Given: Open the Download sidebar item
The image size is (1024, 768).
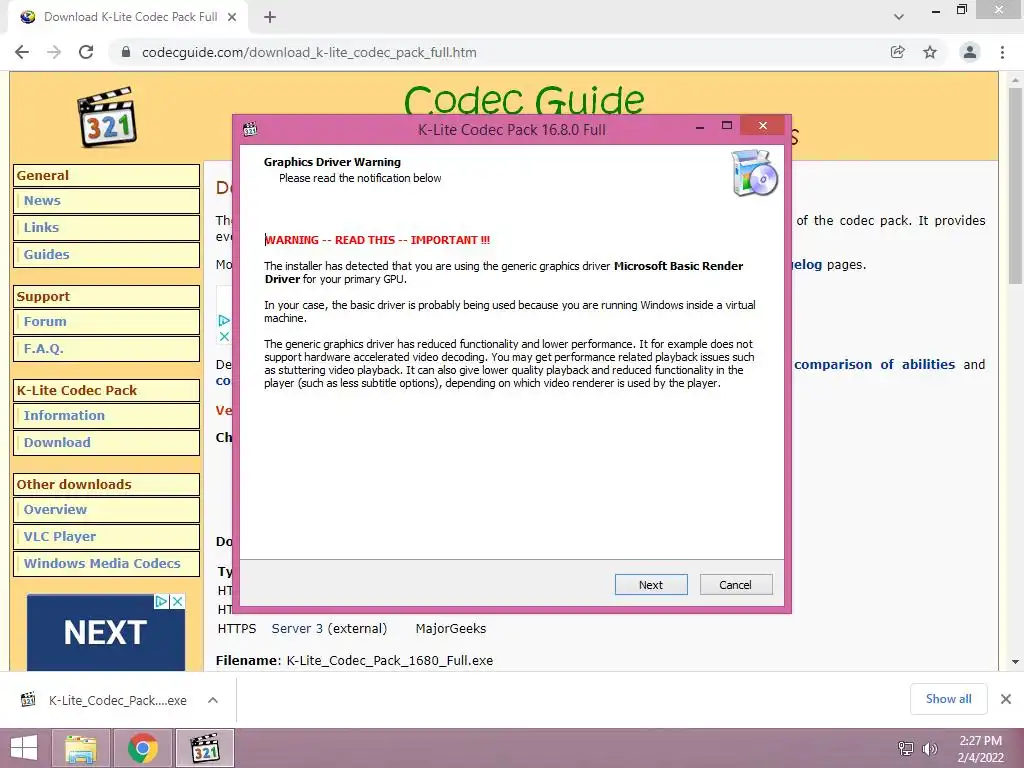Looking at the screenshot, I should [x=106, y=442].
